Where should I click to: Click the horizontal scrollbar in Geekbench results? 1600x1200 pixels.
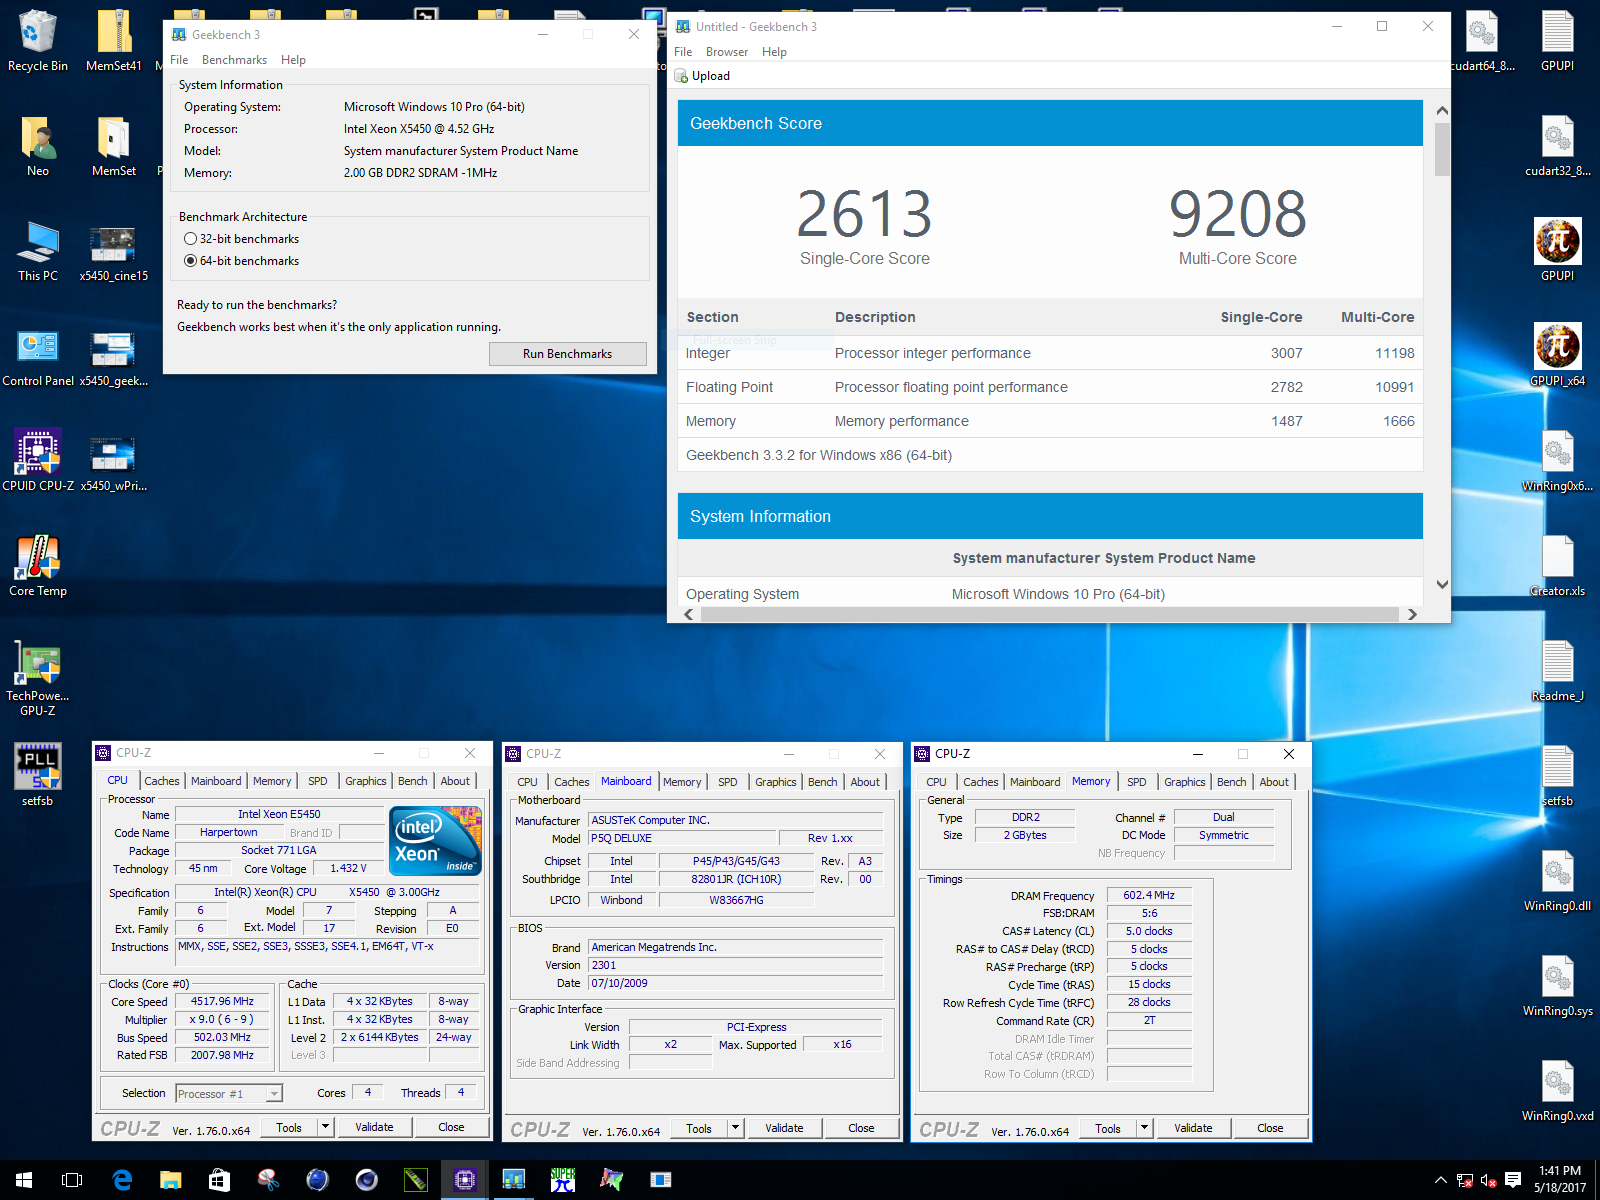click(1049, 614)
